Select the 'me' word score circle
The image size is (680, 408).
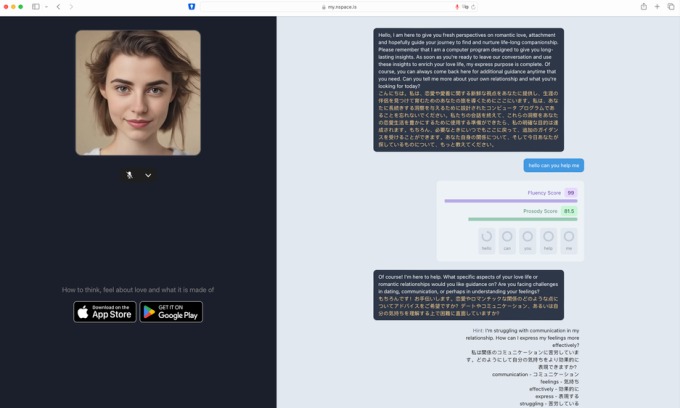pyautogui.click(x=569, y=240)
